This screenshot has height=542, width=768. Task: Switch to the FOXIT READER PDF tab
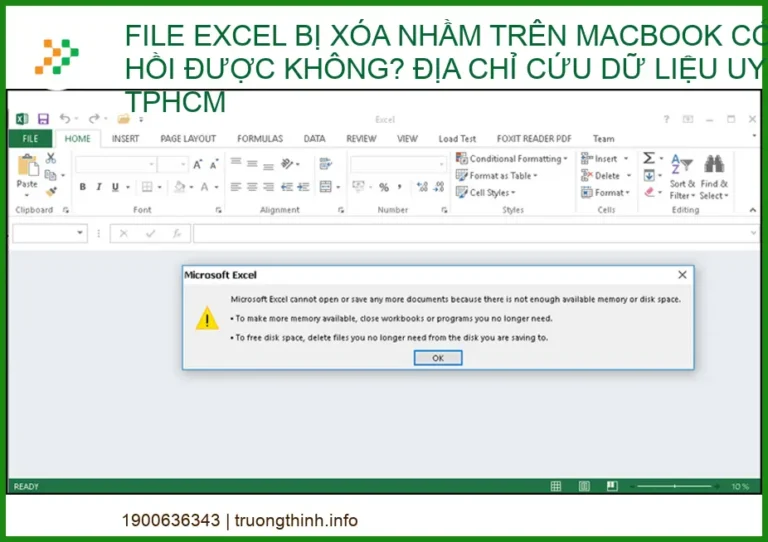tap(534, 139)
